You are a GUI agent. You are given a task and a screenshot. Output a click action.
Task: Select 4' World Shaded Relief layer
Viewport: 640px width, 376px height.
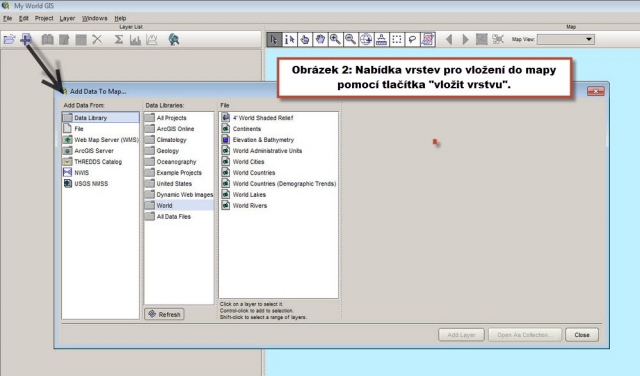click(x=279, y=118)
